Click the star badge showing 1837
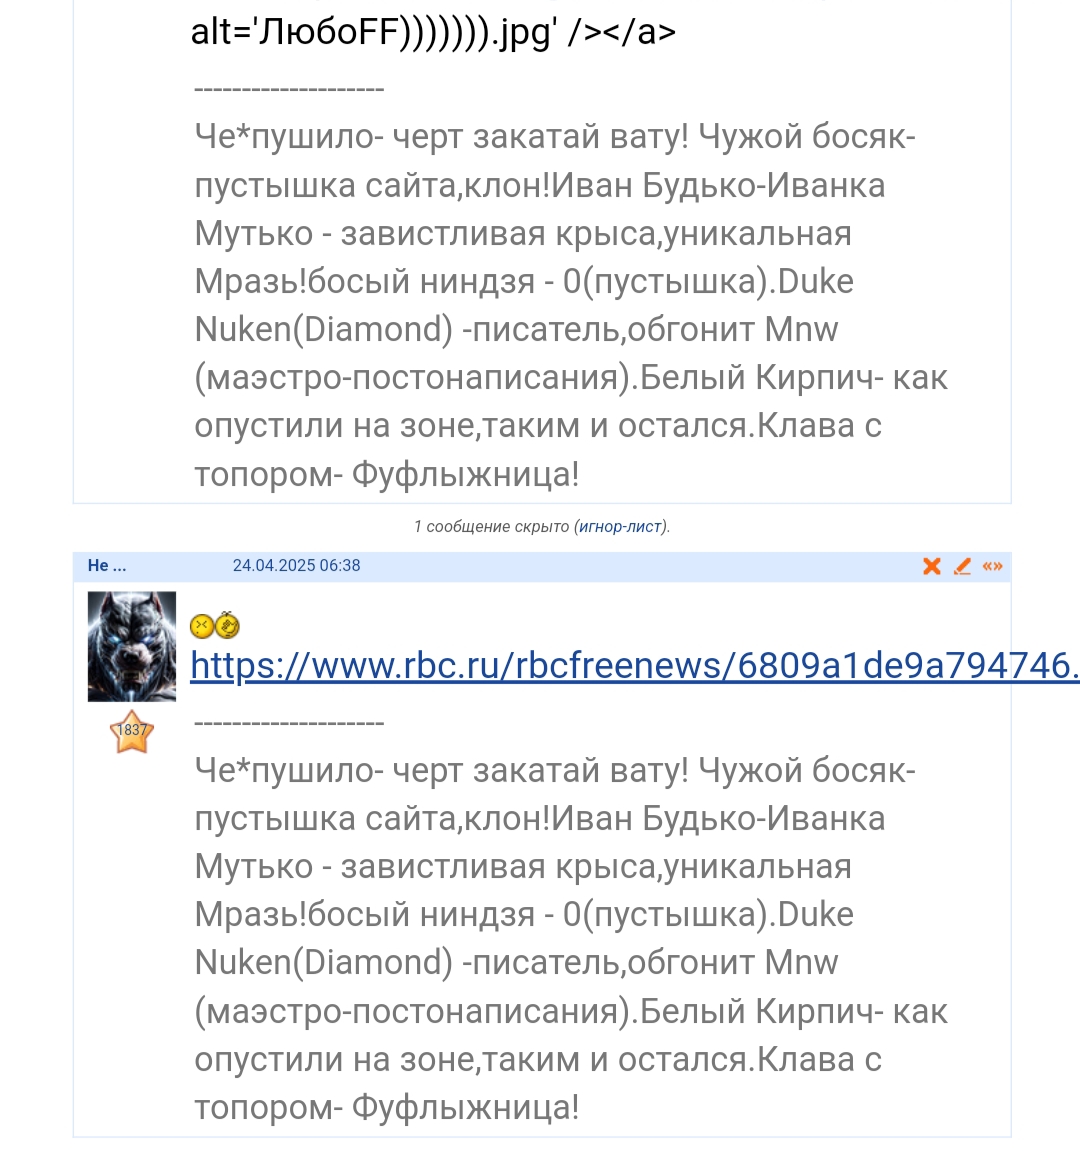The height and width of the screenshot is (1151, 1080). (132, 731)
